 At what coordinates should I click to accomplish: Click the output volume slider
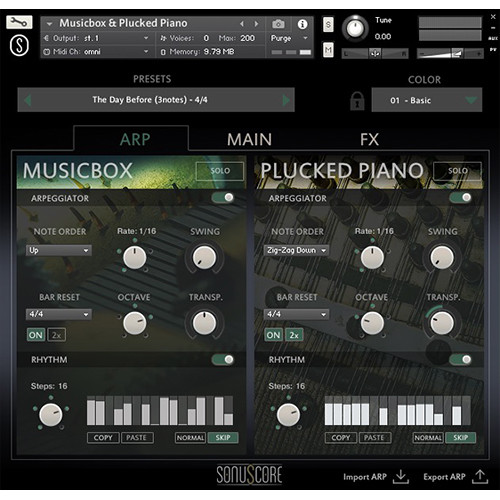point(450,53)
